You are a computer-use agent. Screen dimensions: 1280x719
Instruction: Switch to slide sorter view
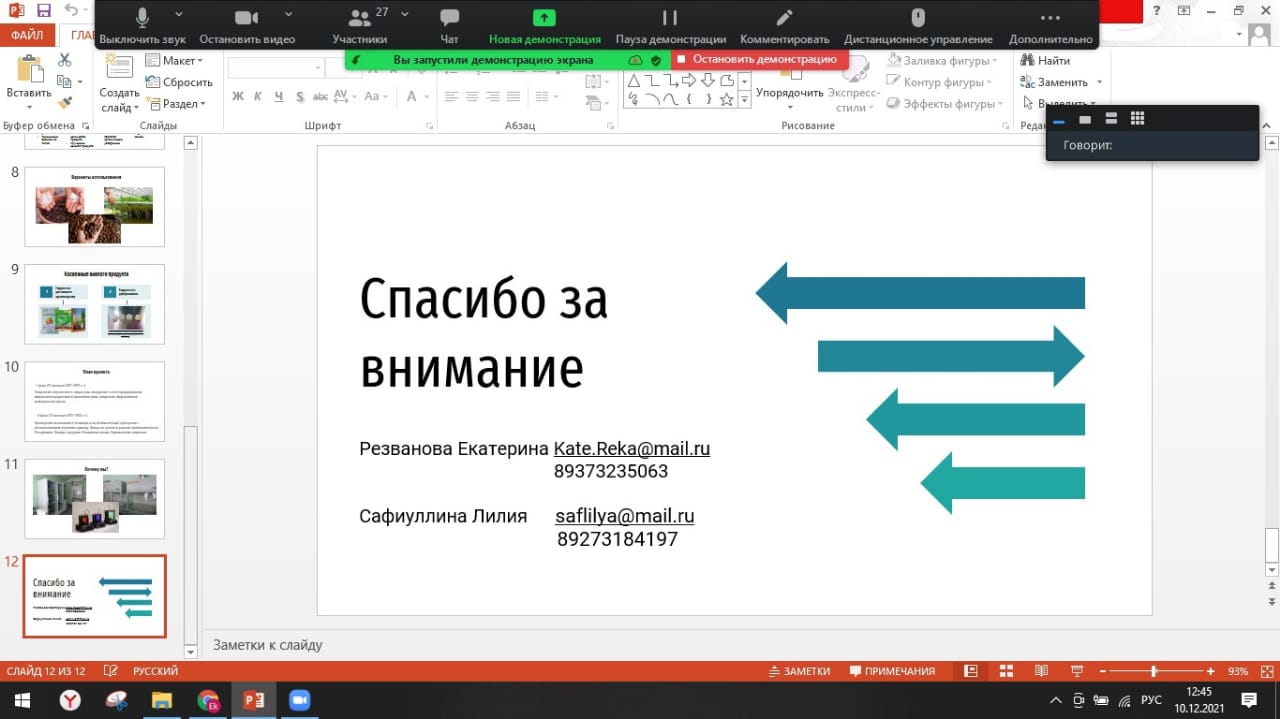click(x=1006, y=671)
